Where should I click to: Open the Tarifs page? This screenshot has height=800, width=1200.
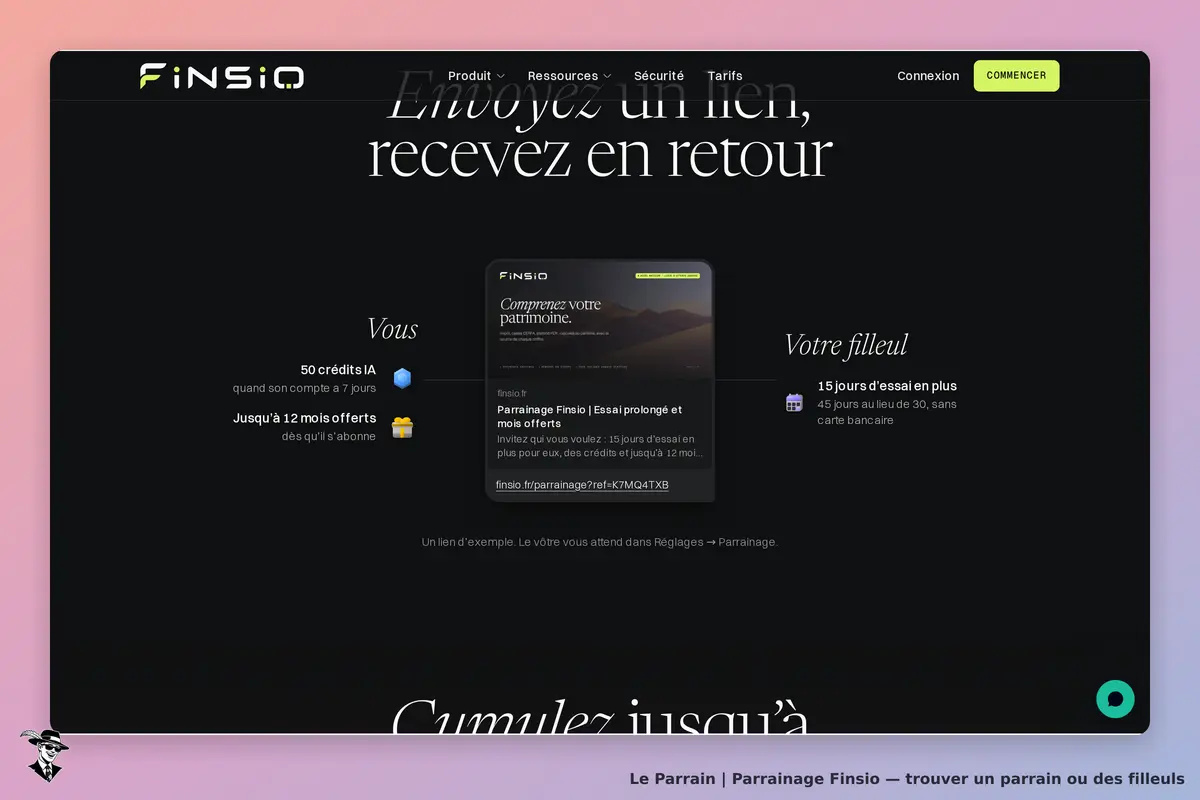(x=725, y=76)
